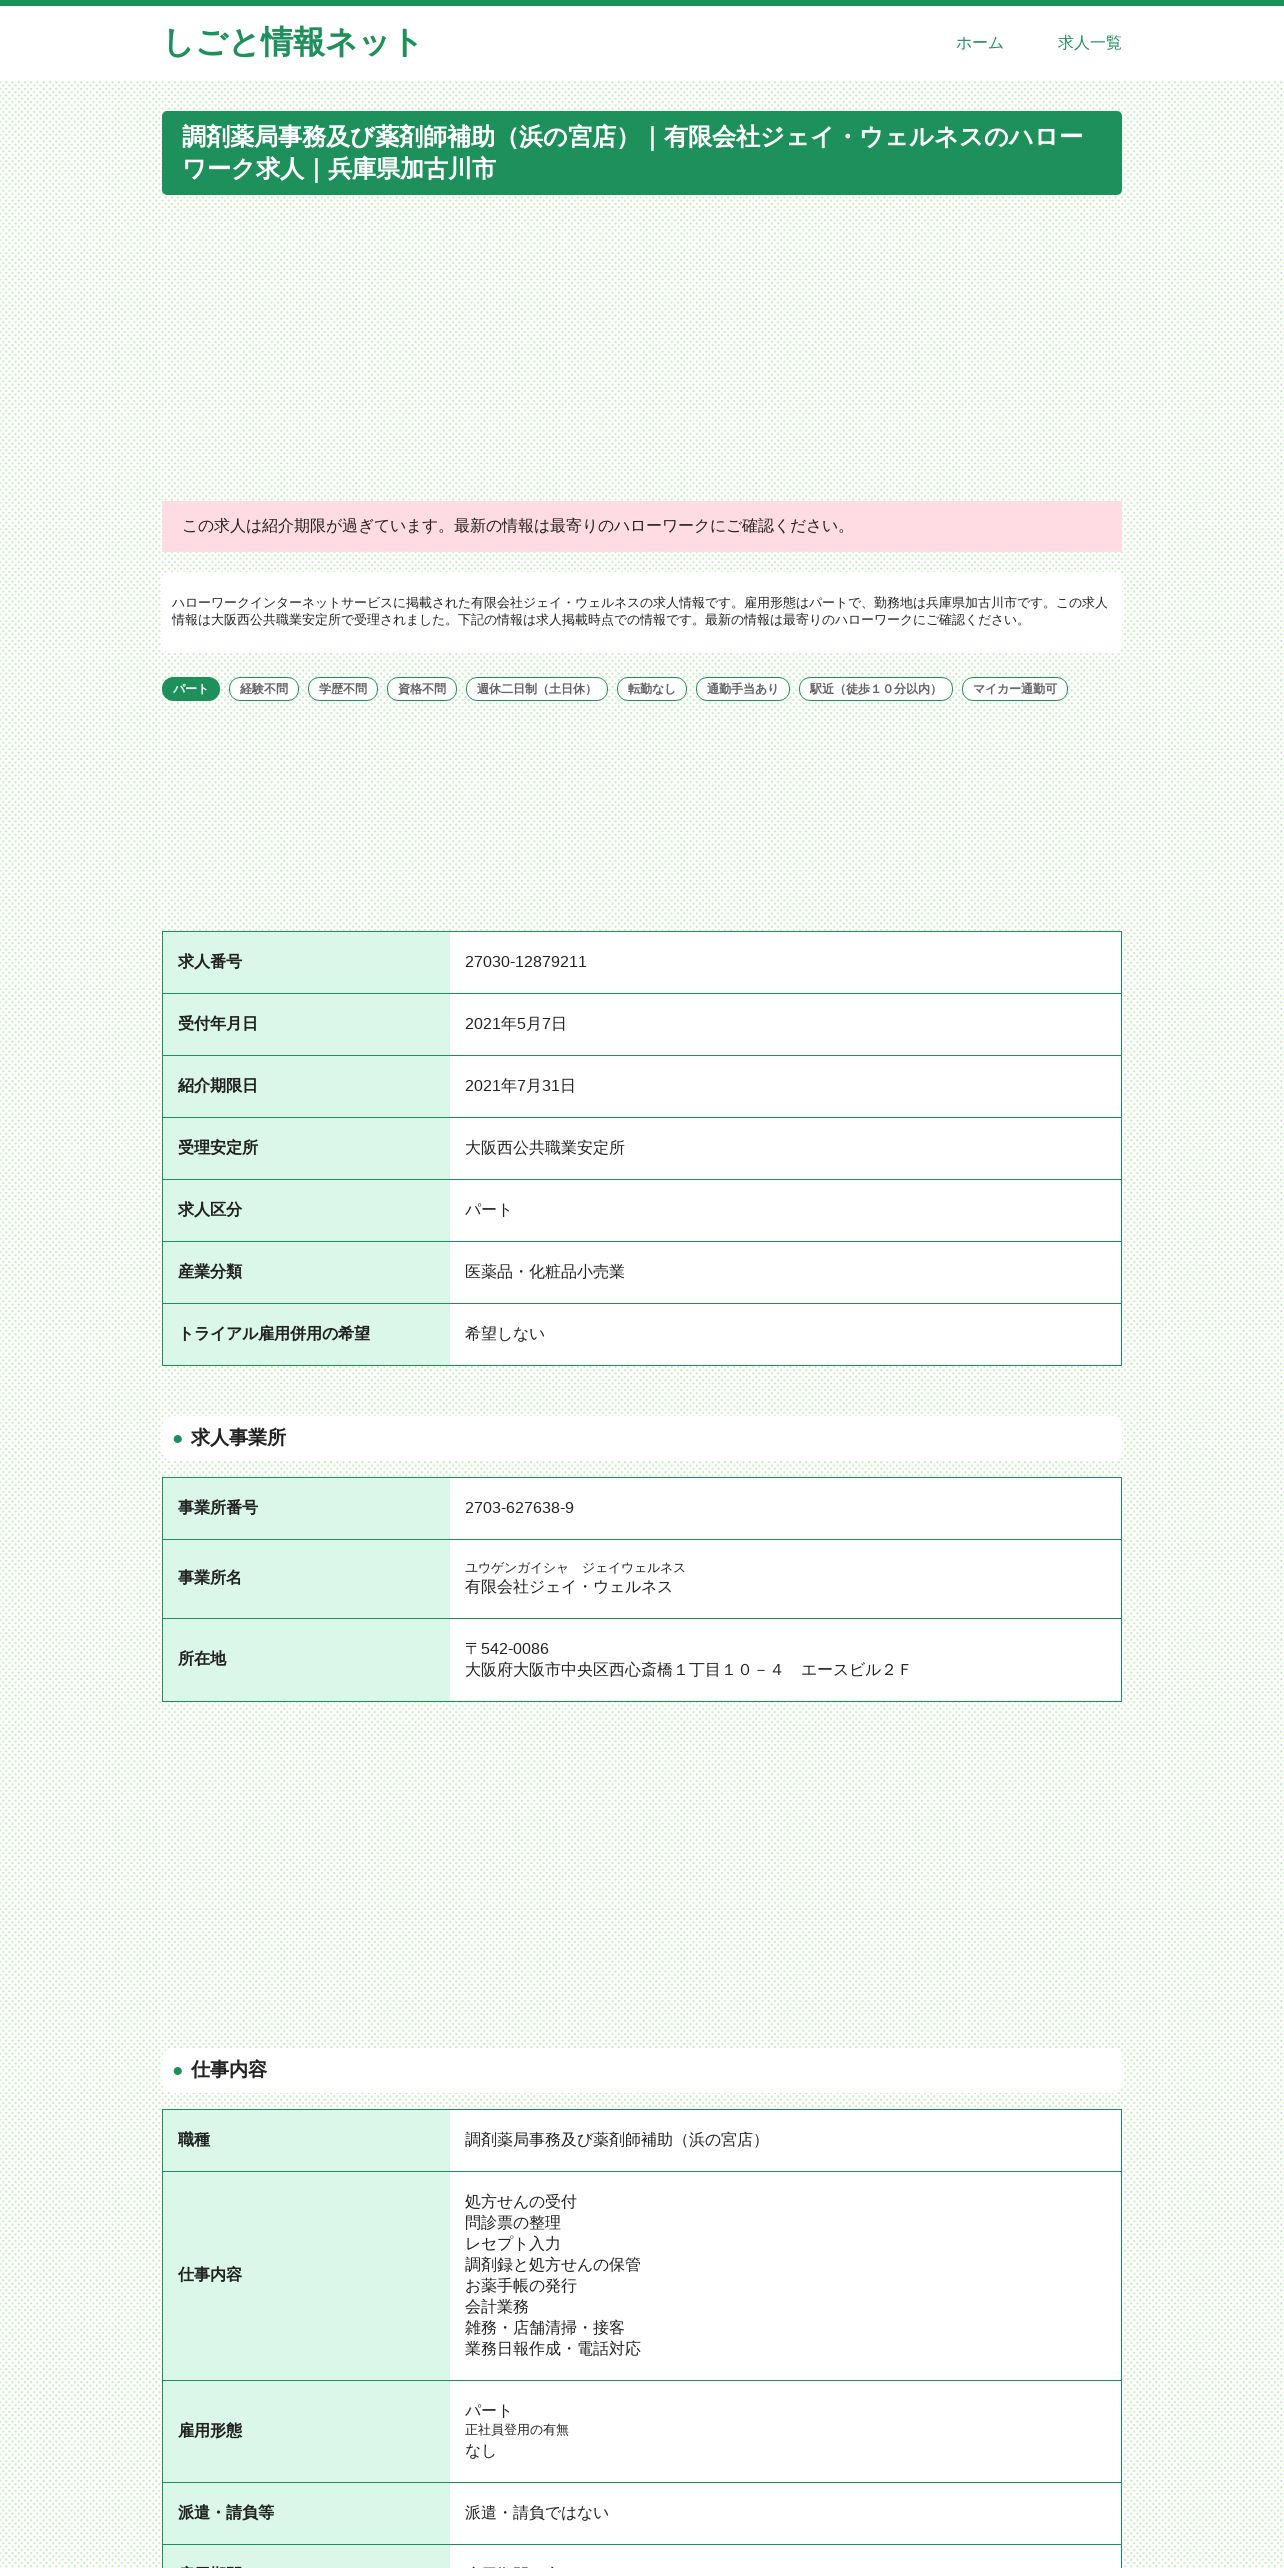
Task: Click 大阪西公共職業安定所 value
Action: (x=545, y=1148)
